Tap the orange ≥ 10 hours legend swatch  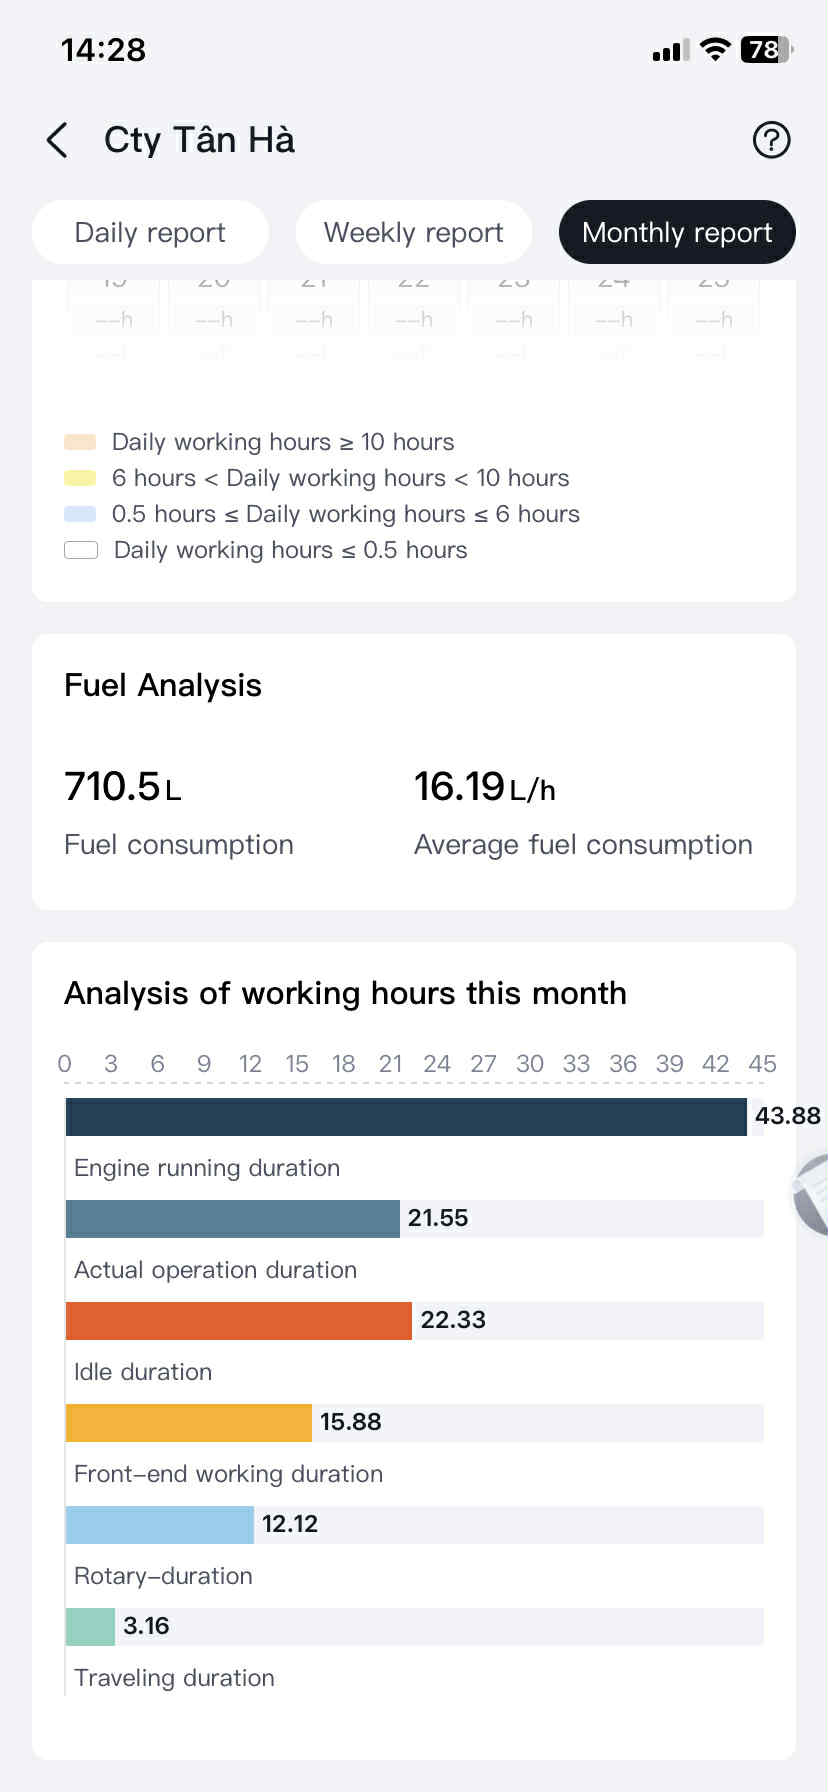pos(80,442)
